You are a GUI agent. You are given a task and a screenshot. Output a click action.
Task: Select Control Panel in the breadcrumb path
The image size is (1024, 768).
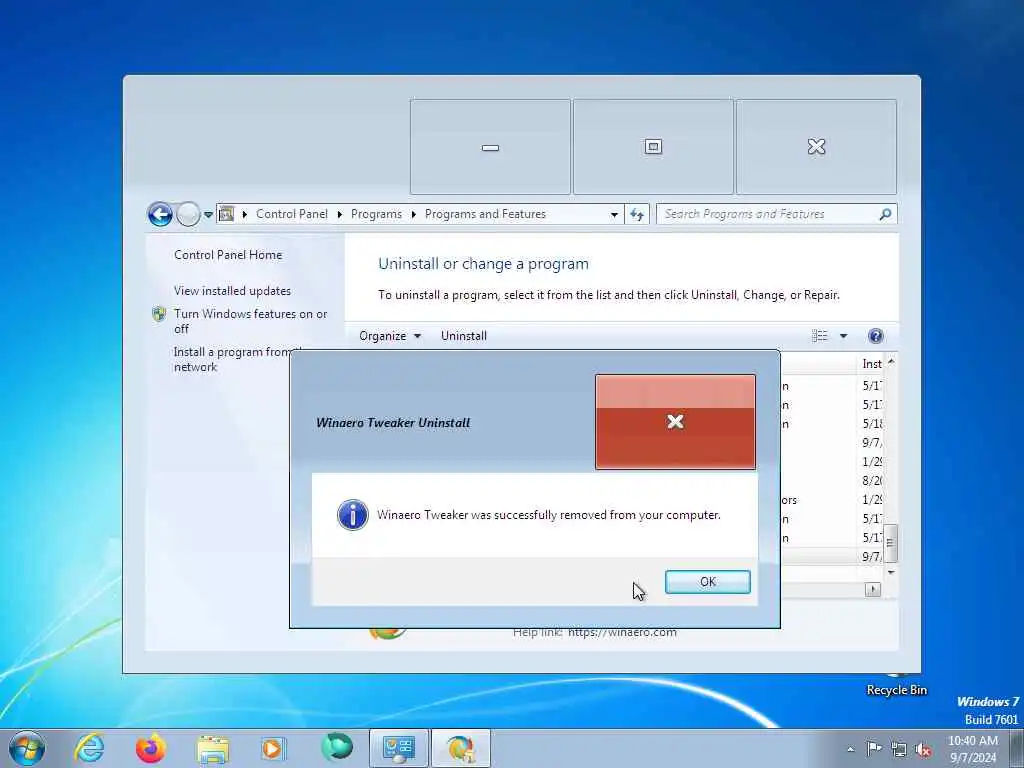click(292, 214)
